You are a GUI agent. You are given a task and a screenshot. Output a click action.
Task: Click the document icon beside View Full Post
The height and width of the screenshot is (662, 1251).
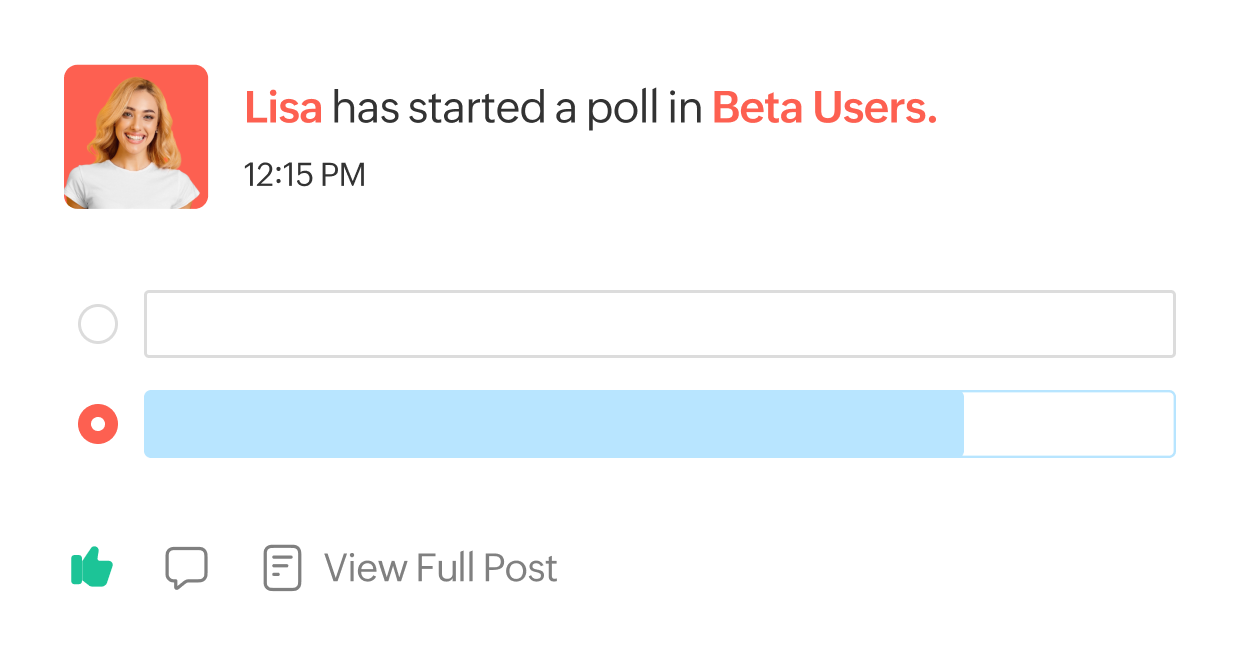point(282,568)
